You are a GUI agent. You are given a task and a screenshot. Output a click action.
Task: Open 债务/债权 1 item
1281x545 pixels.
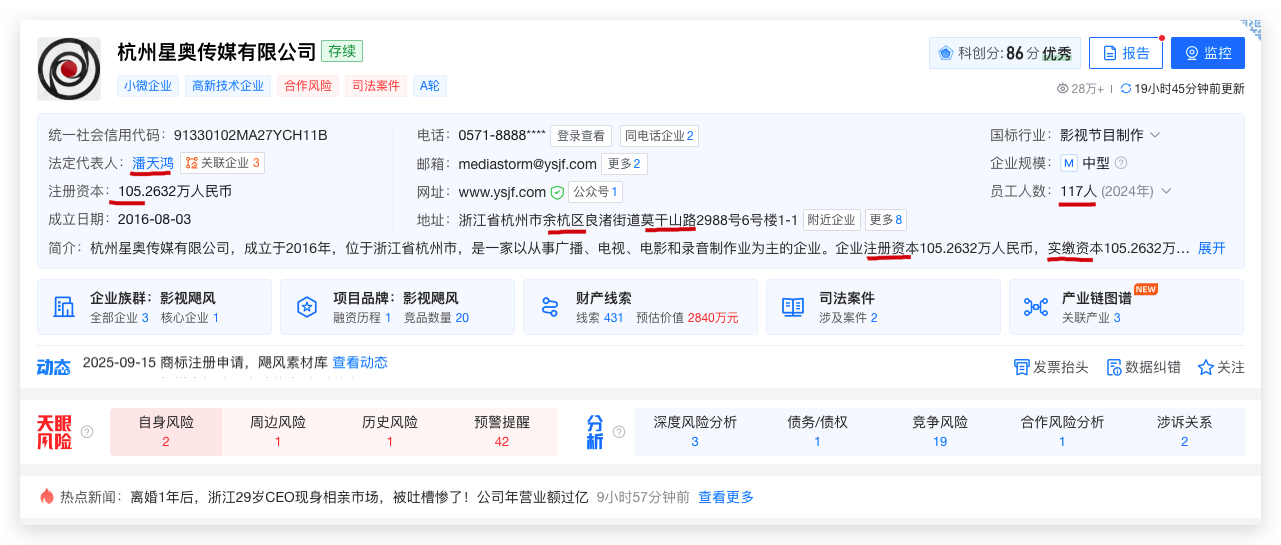pos(817,431)
